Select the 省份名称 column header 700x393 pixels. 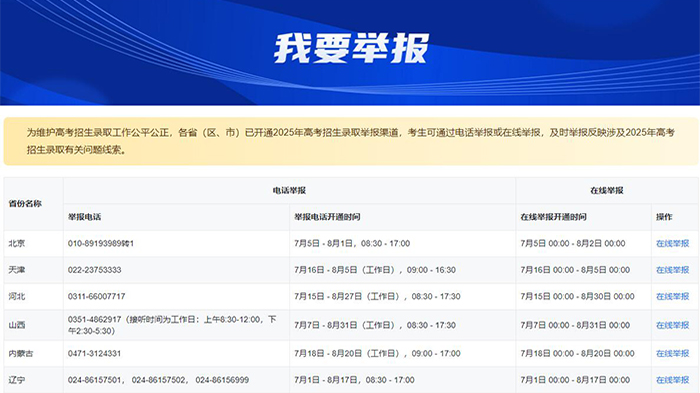point(25,204)
